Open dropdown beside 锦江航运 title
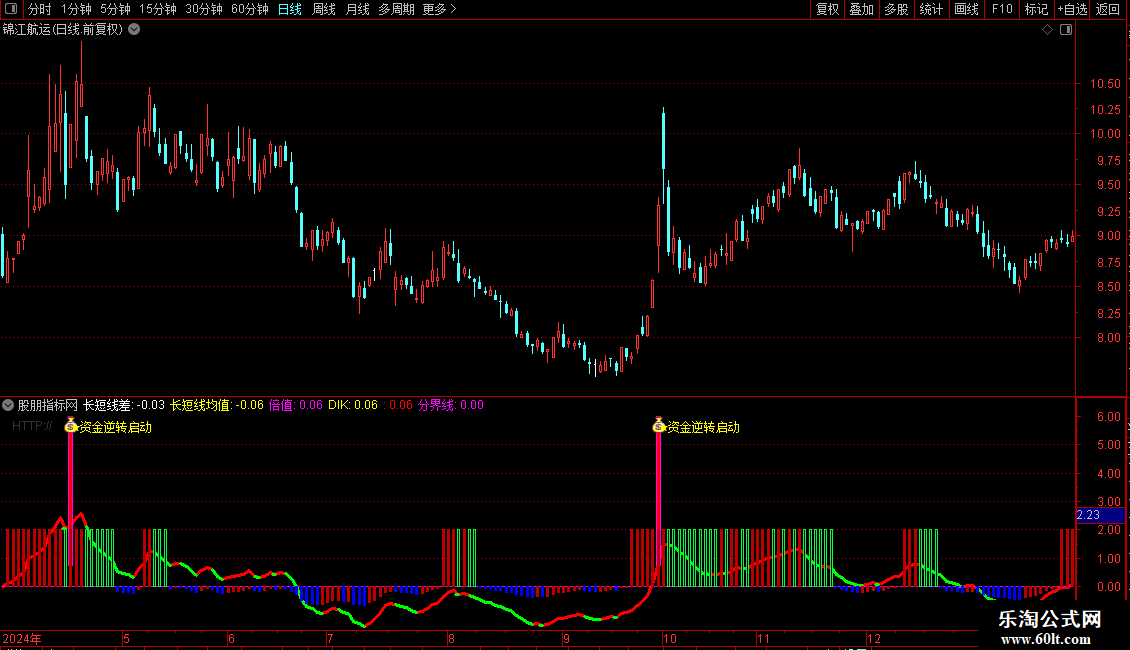Image resolution: width=1130 pixels, height=650 pixels. click(x=134, y=30)
